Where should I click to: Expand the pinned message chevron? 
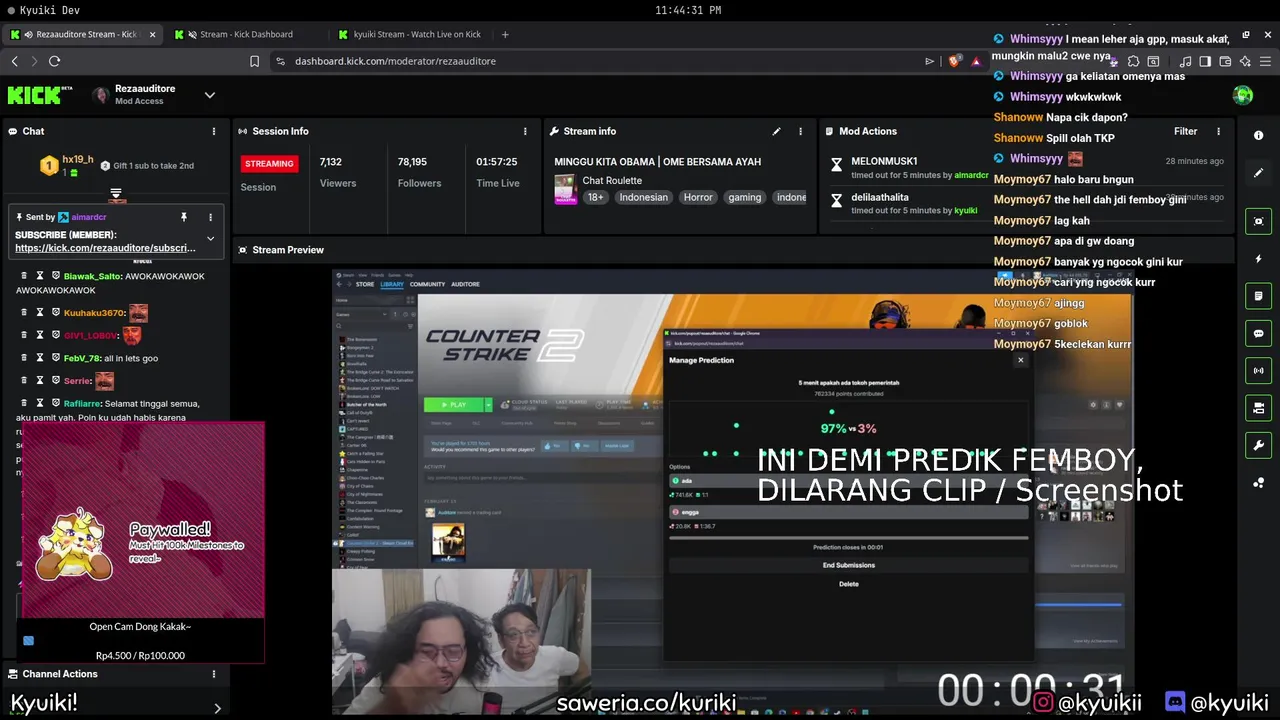click(210, 239)
